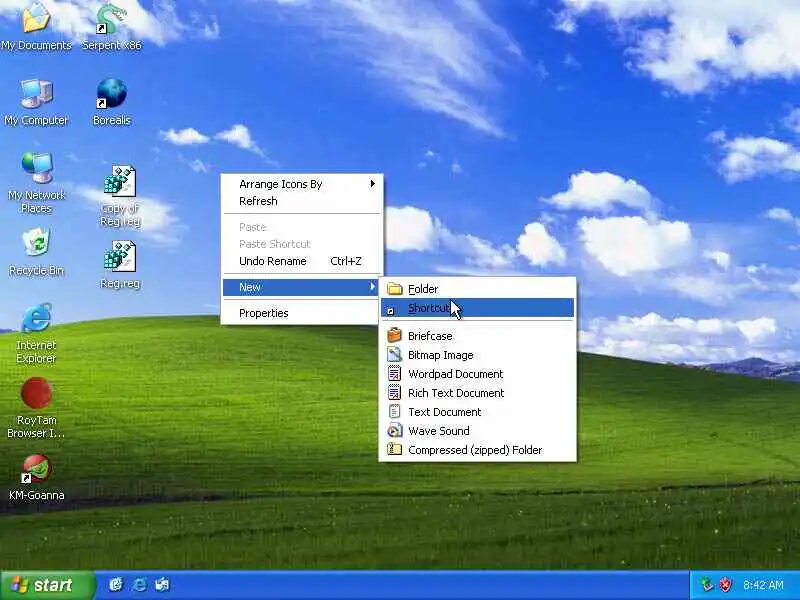800x600 pixels.
Task: Select the Internet Explorer desktop icon
Action: [x=36, y=318]
